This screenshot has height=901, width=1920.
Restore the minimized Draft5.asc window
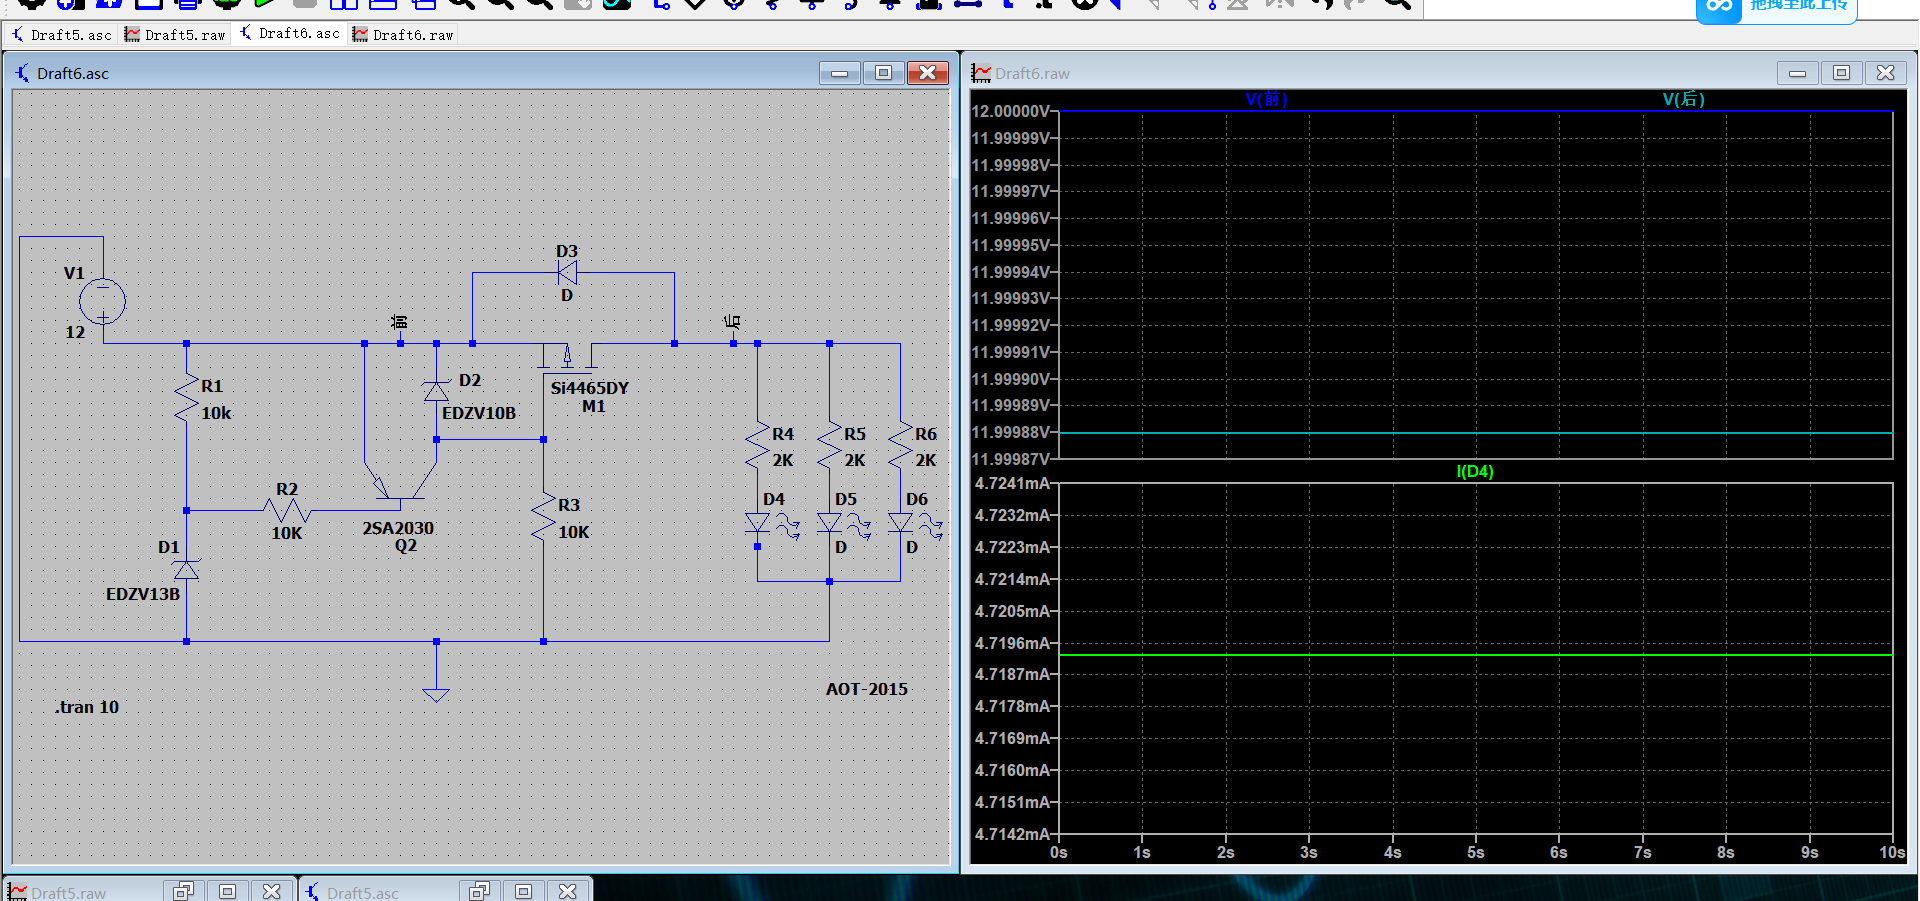[479, 891]
